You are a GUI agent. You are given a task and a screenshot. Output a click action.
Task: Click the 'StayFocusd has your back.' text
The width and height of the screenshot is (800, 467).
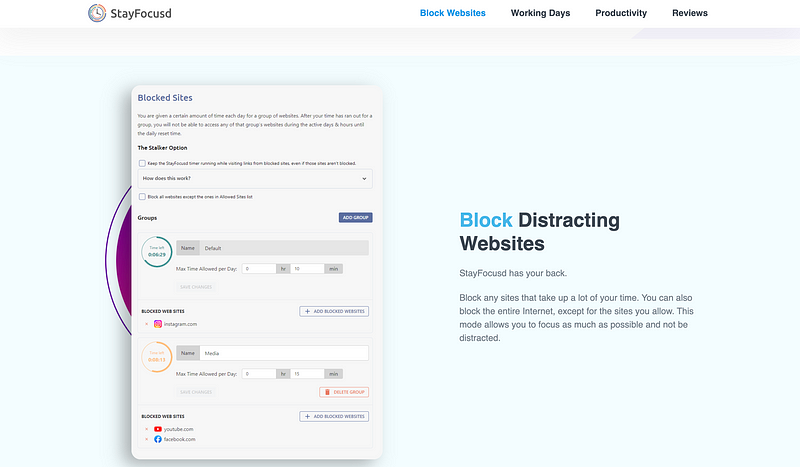[x=513, y=273]
